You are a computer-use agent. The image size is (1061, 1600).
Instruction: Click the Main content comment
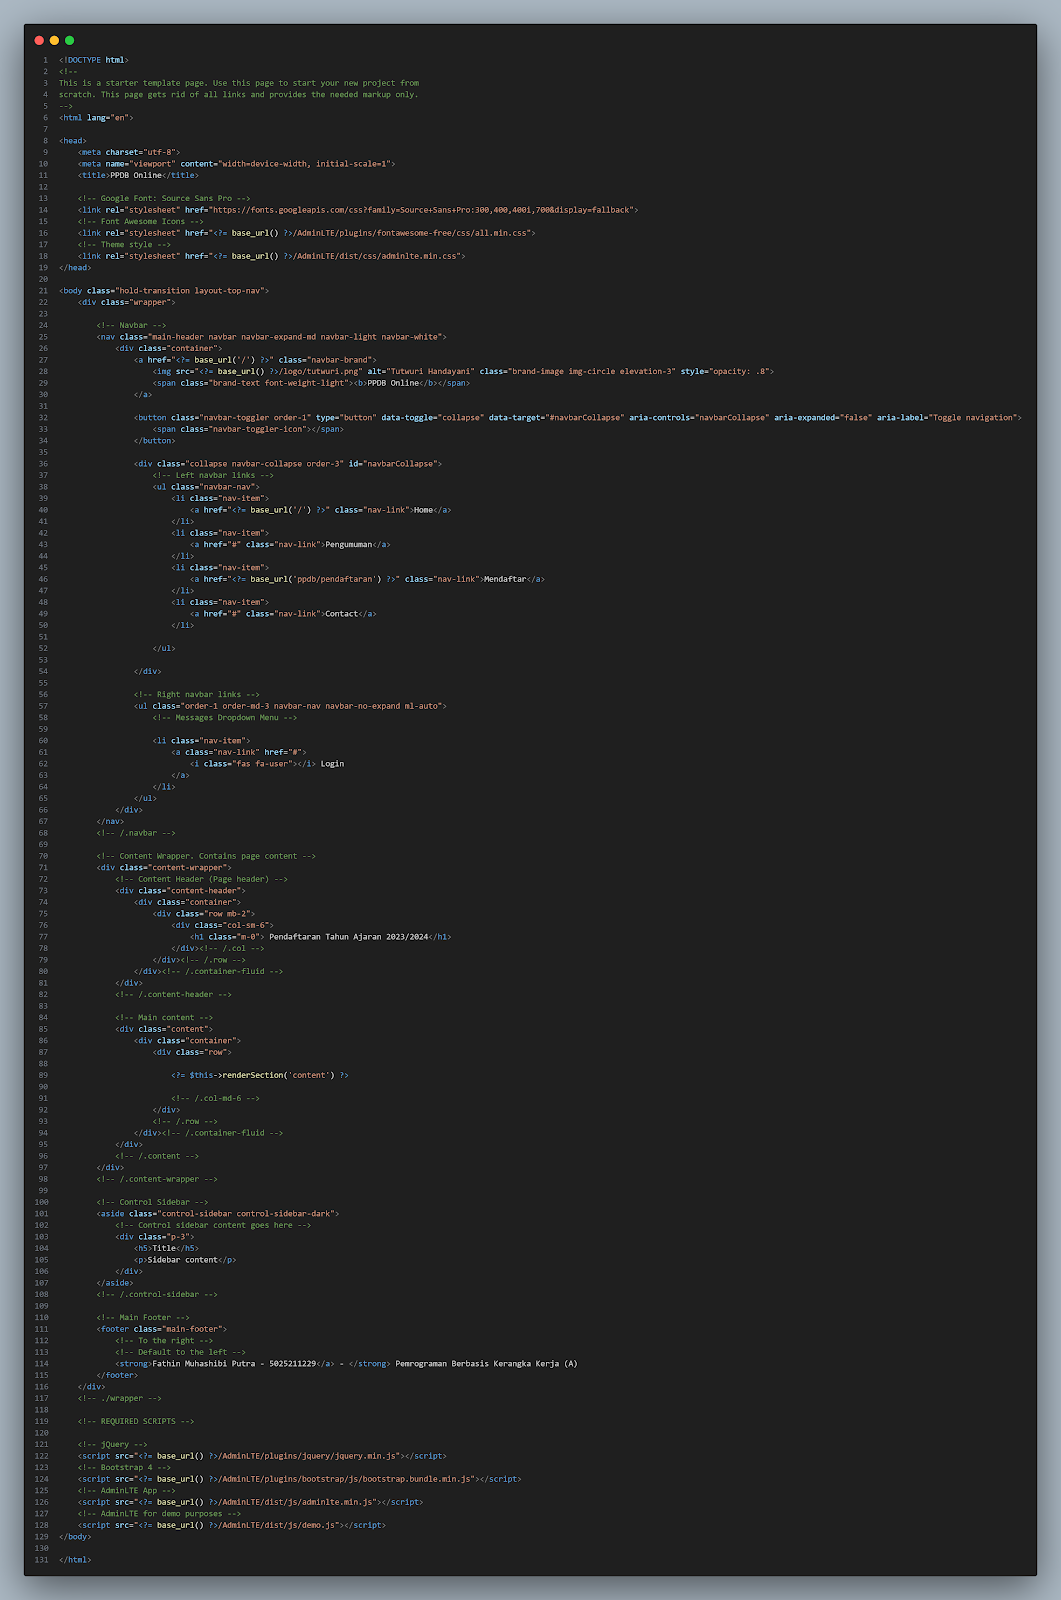point(164,1017)
